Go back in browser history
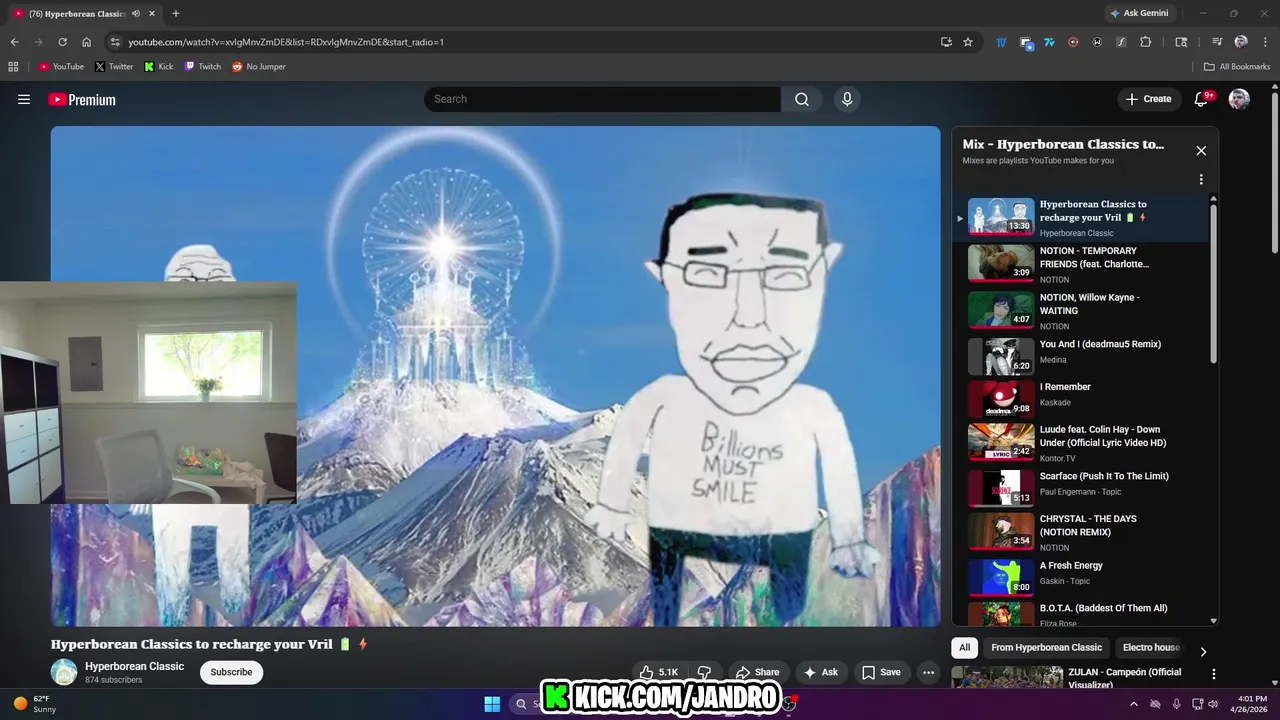Image resolution: width=1280 pixels, height=720 pixels. point(14,42)
